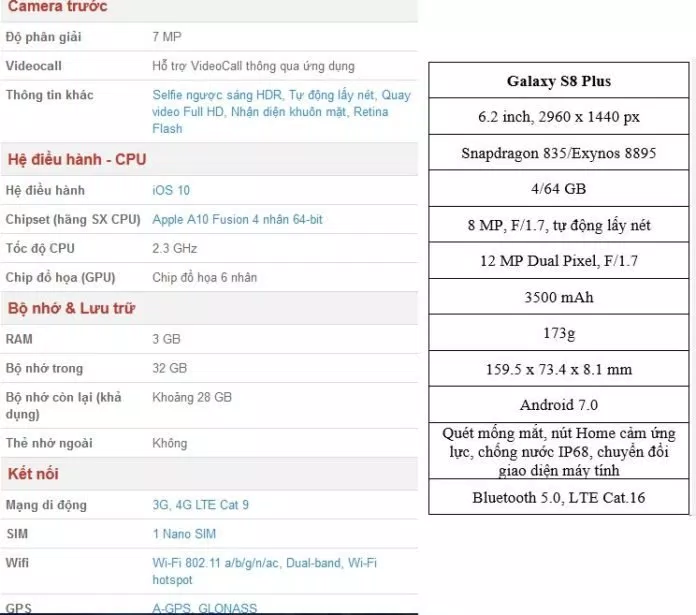Click the 'Wifi' row label
The height and width of the screenshot is (615, 696).
click(x=17, y=563)
